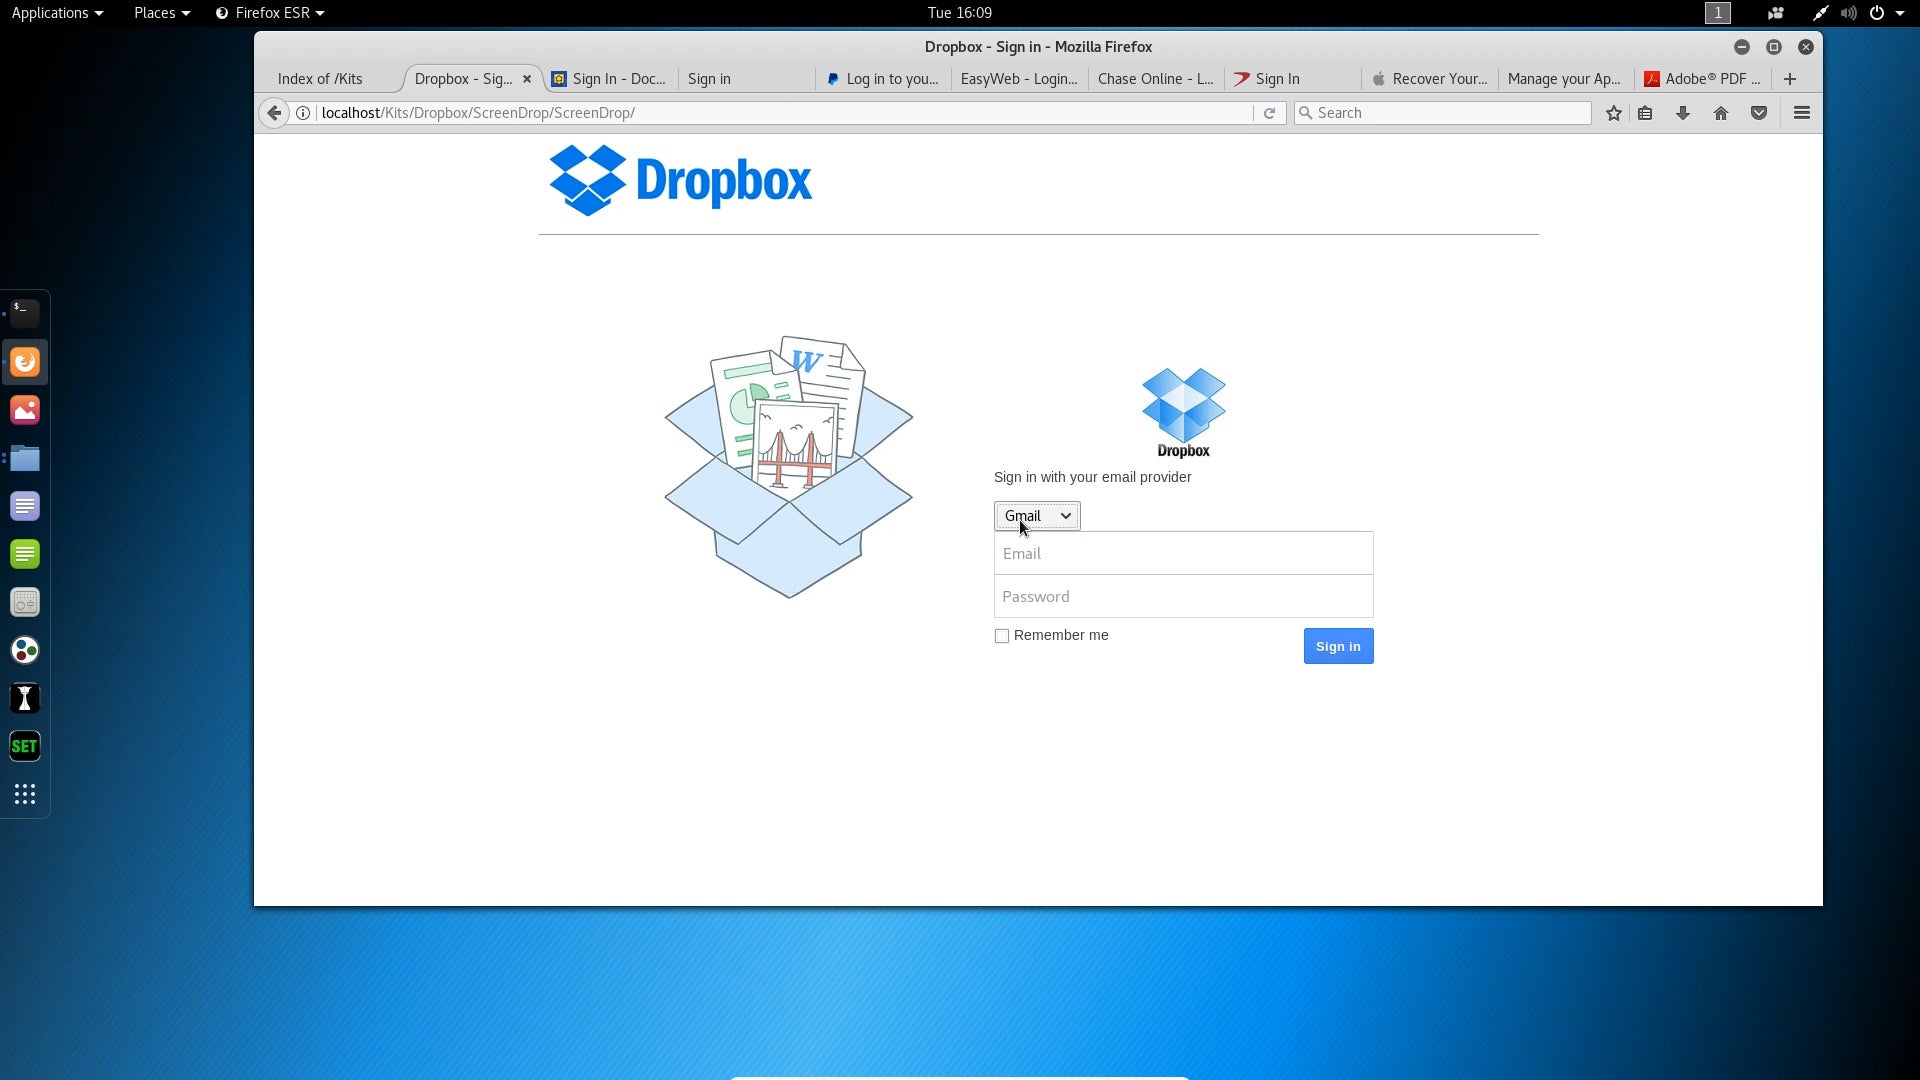The height and width of the screenshot is (1080, 1920).
Task: Click the workspace 1 indicator
Action: point(1718,13)
